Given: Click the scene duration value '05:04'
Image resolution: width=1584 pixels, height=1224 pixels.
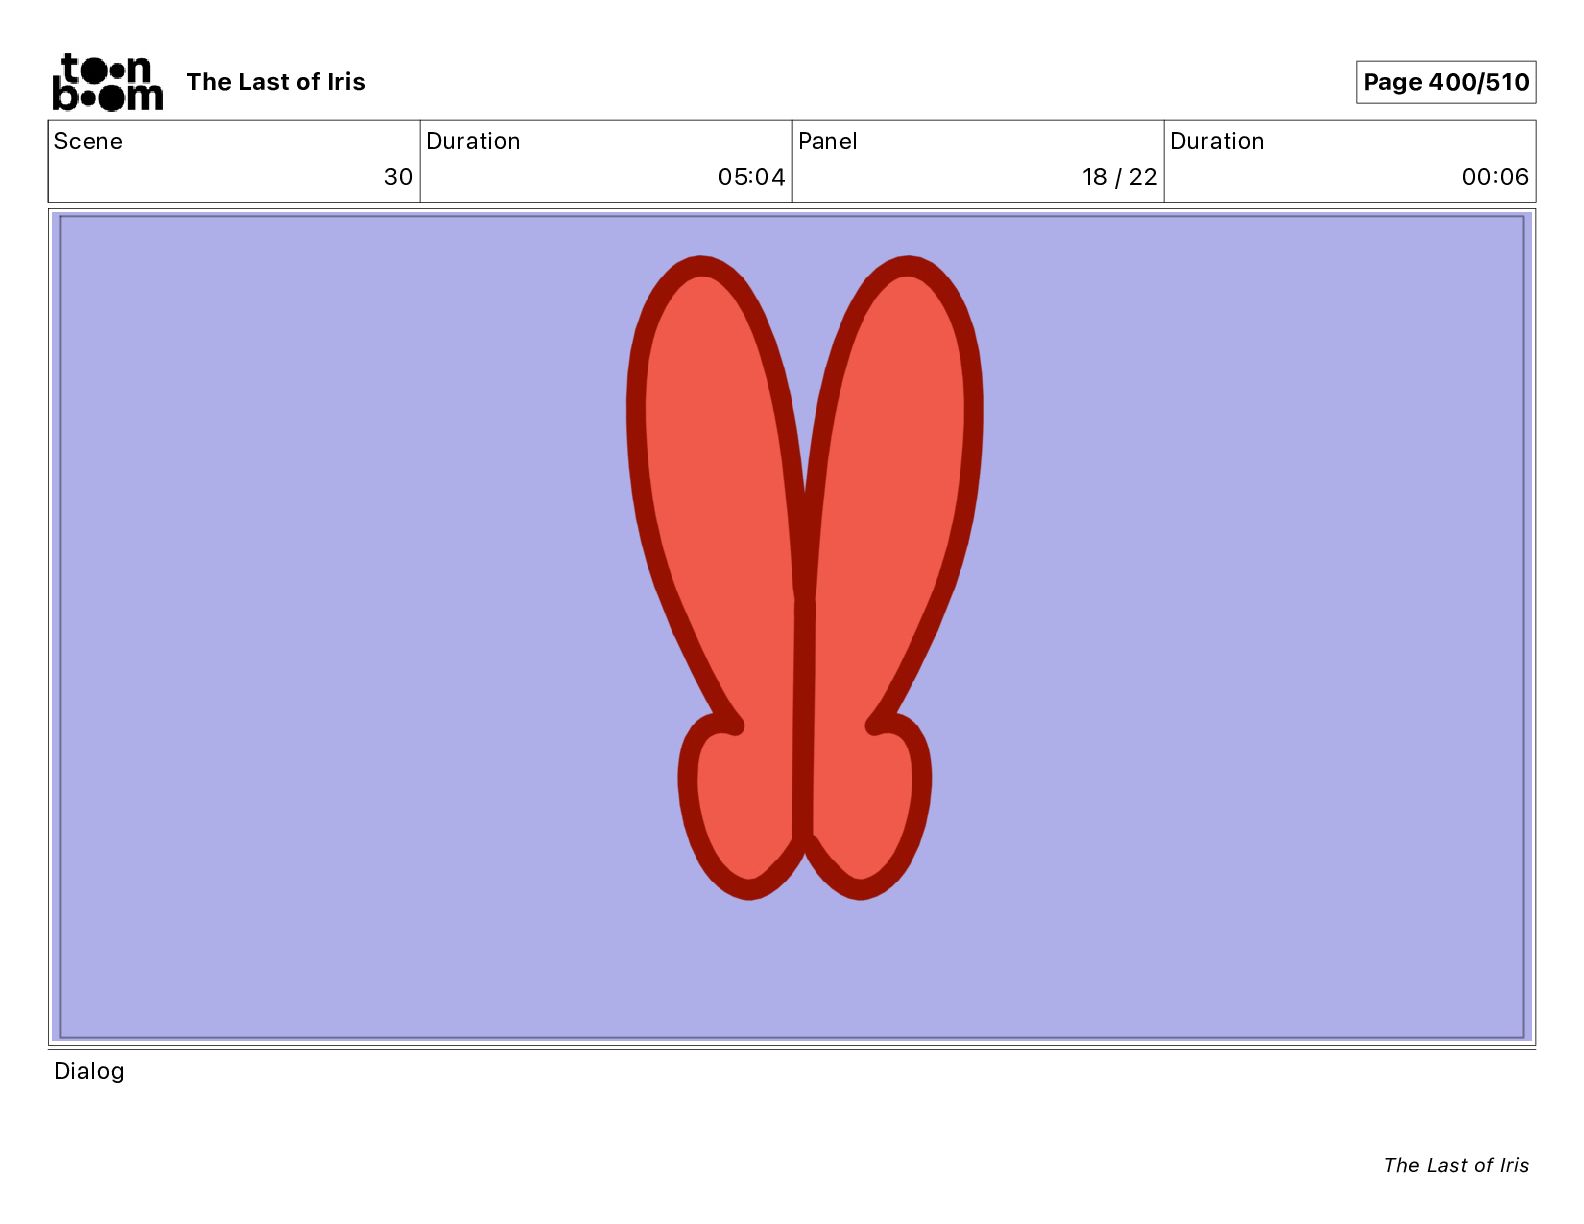Looking at the screenshot, I should click(x=751, y=177).
